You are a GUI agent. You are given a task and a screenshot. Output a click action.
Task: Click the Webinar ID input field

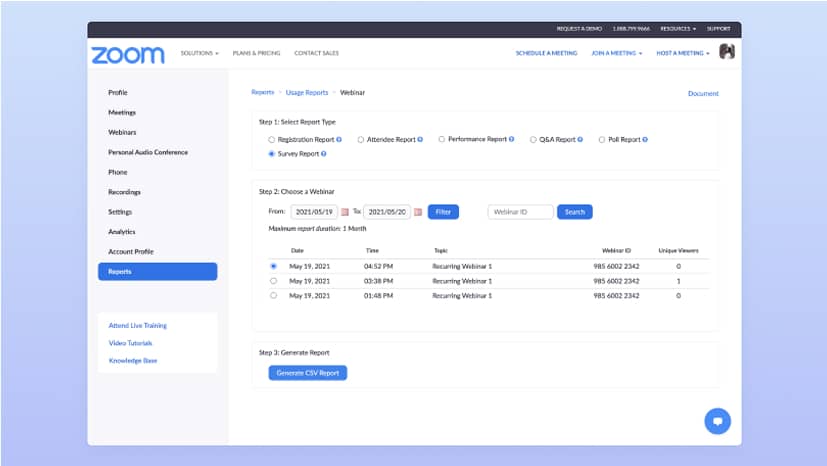point(520,212)
